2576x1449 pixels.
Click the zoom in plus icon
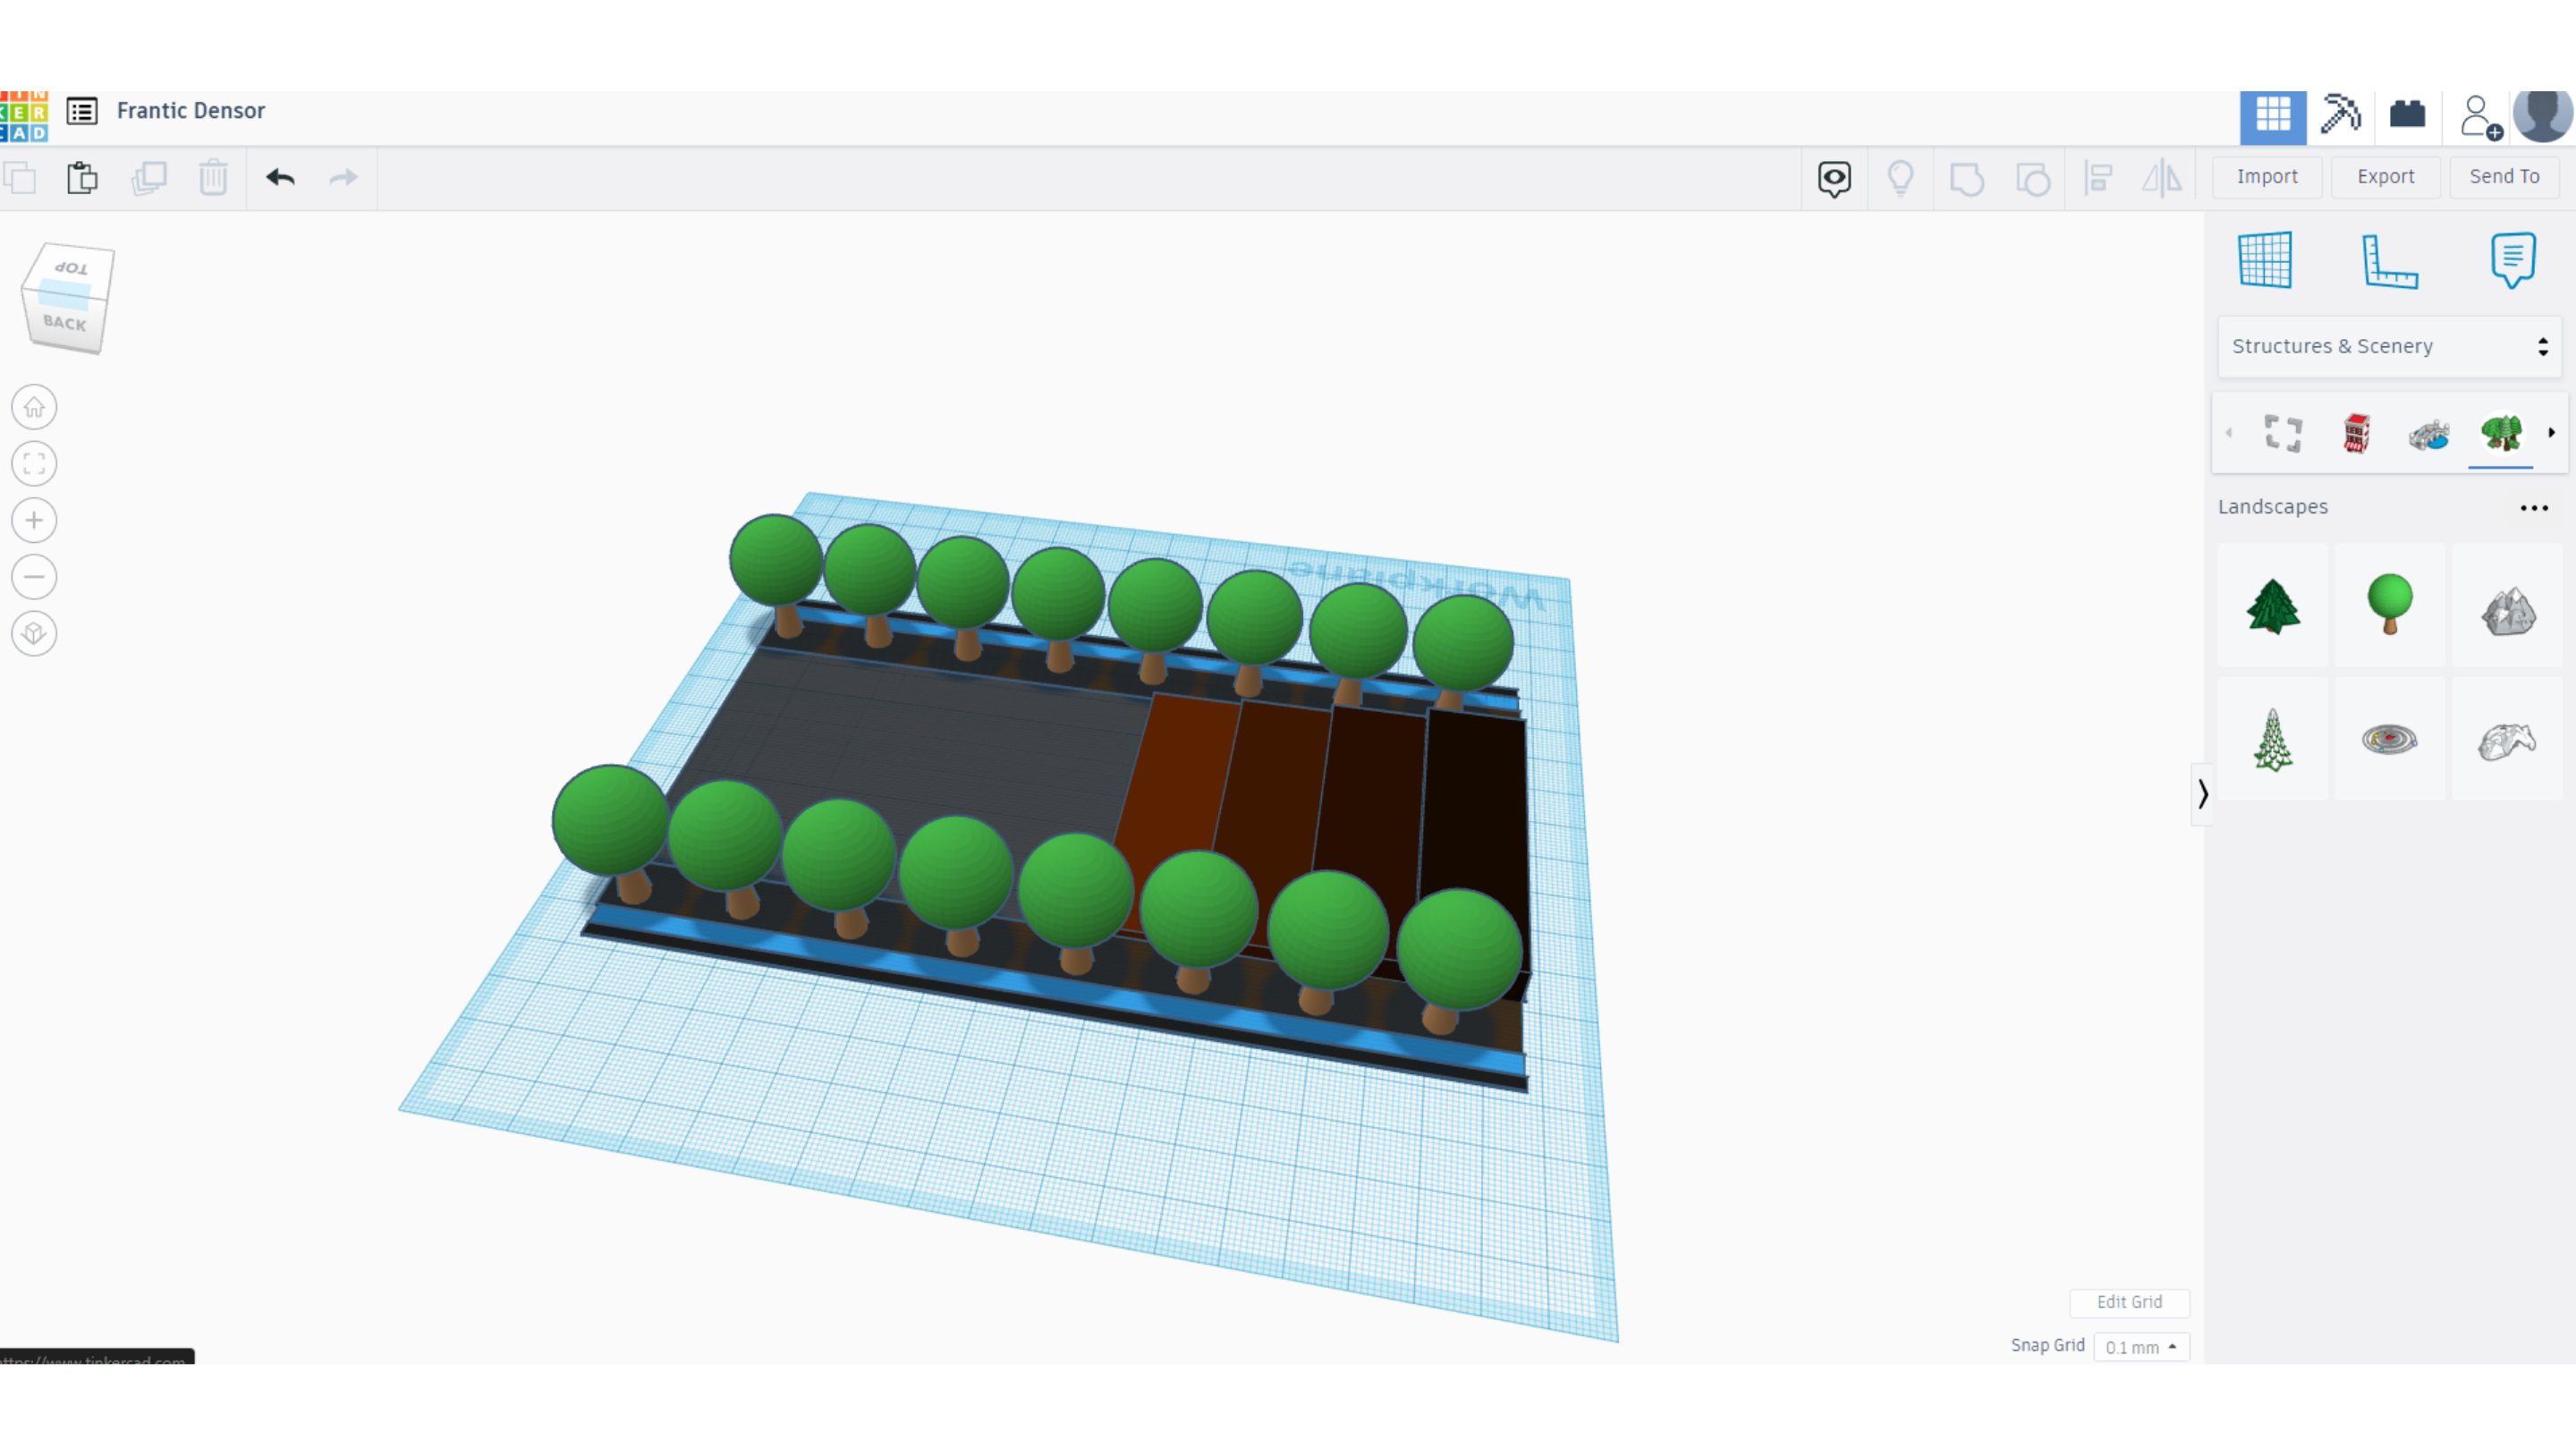tap(34, 520)
